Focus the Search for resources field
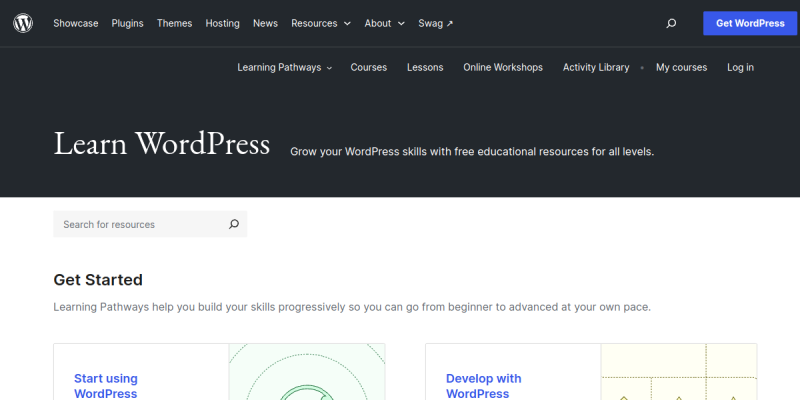The width and height of the screenshot is (800, 400). pyautogui.click(x=150, y=224)
